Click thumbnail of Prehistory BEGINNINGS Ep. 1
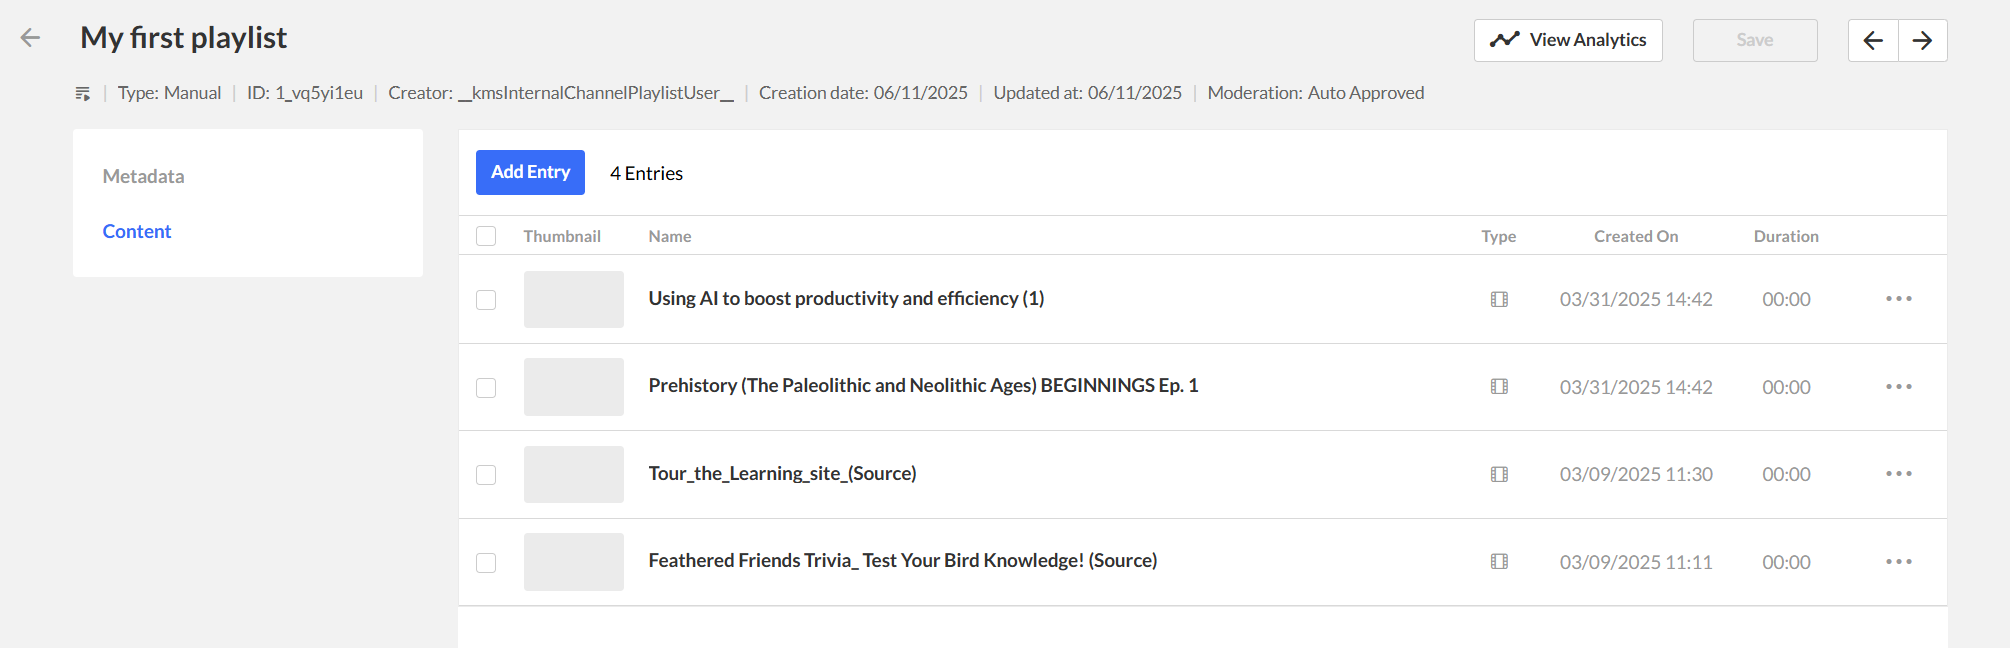Image resolution: width=2010 pixels, height=648 pixels. (x=573, y=387)
